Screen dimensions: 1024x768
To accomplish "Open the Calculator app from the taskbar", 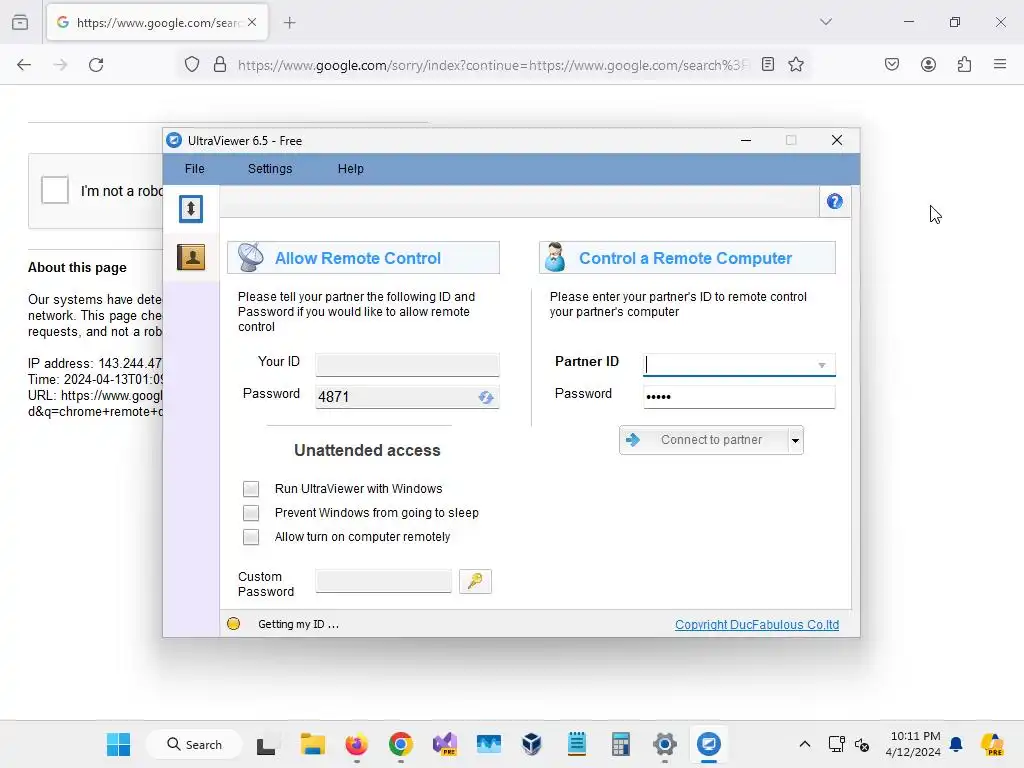I will coord(620,744).
